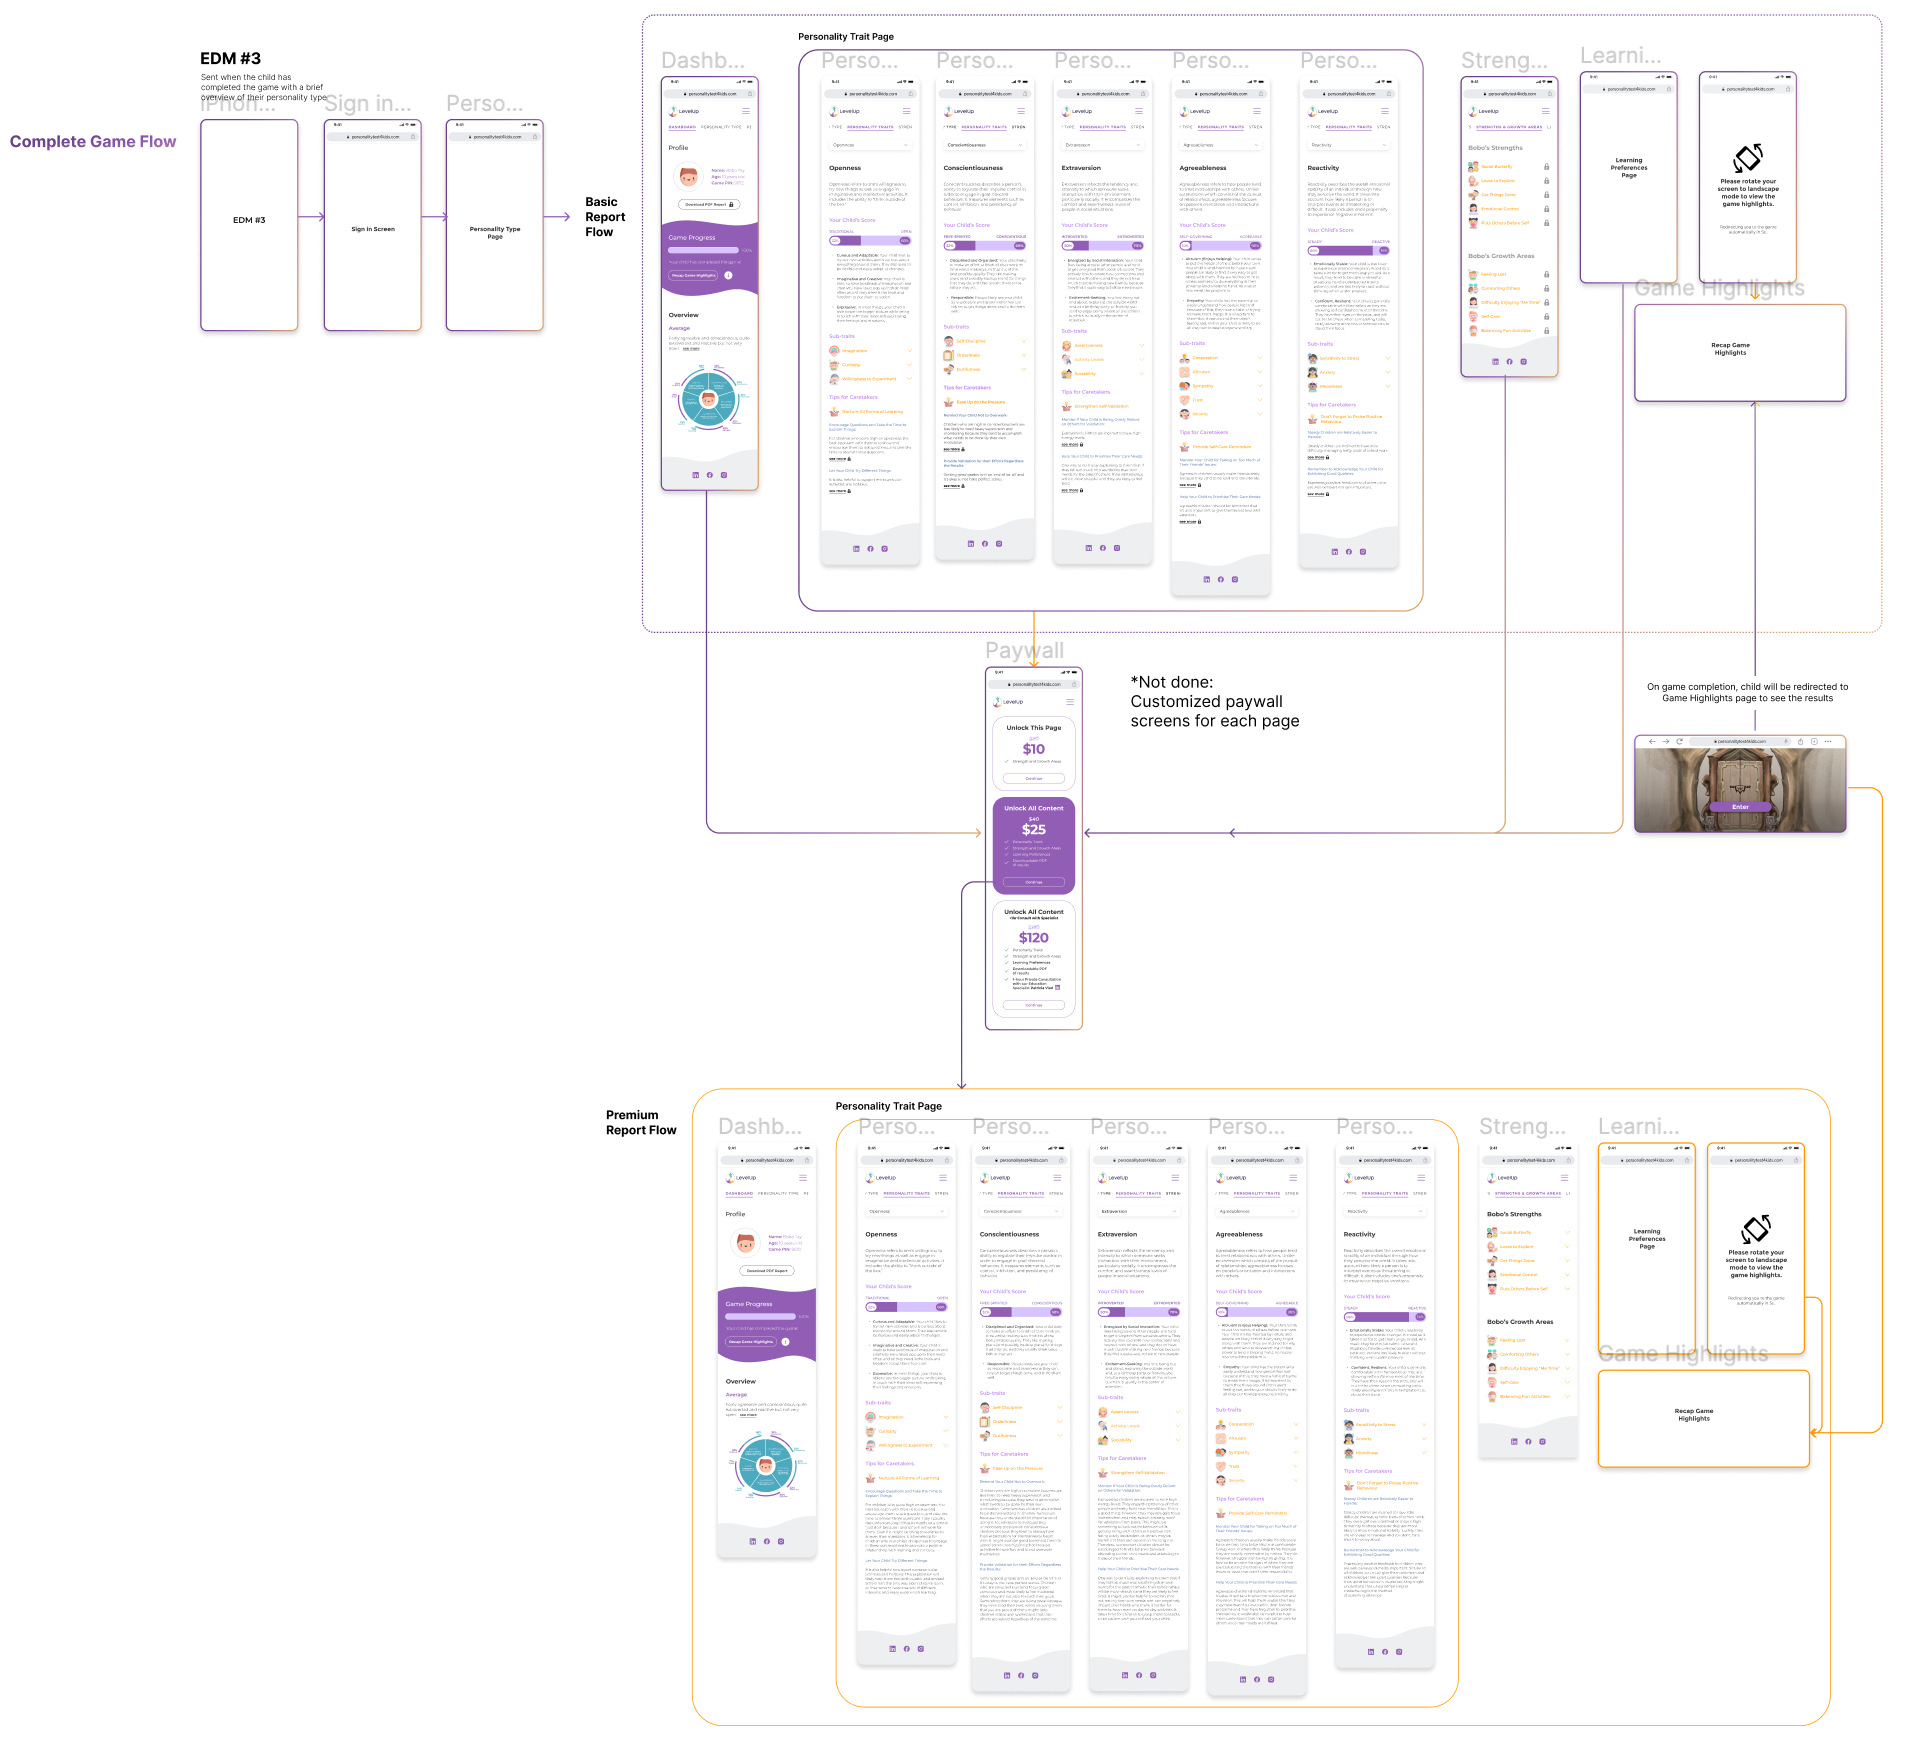Click Openness score slider in basic flow

pyautogui.click(x=870, y=241)
